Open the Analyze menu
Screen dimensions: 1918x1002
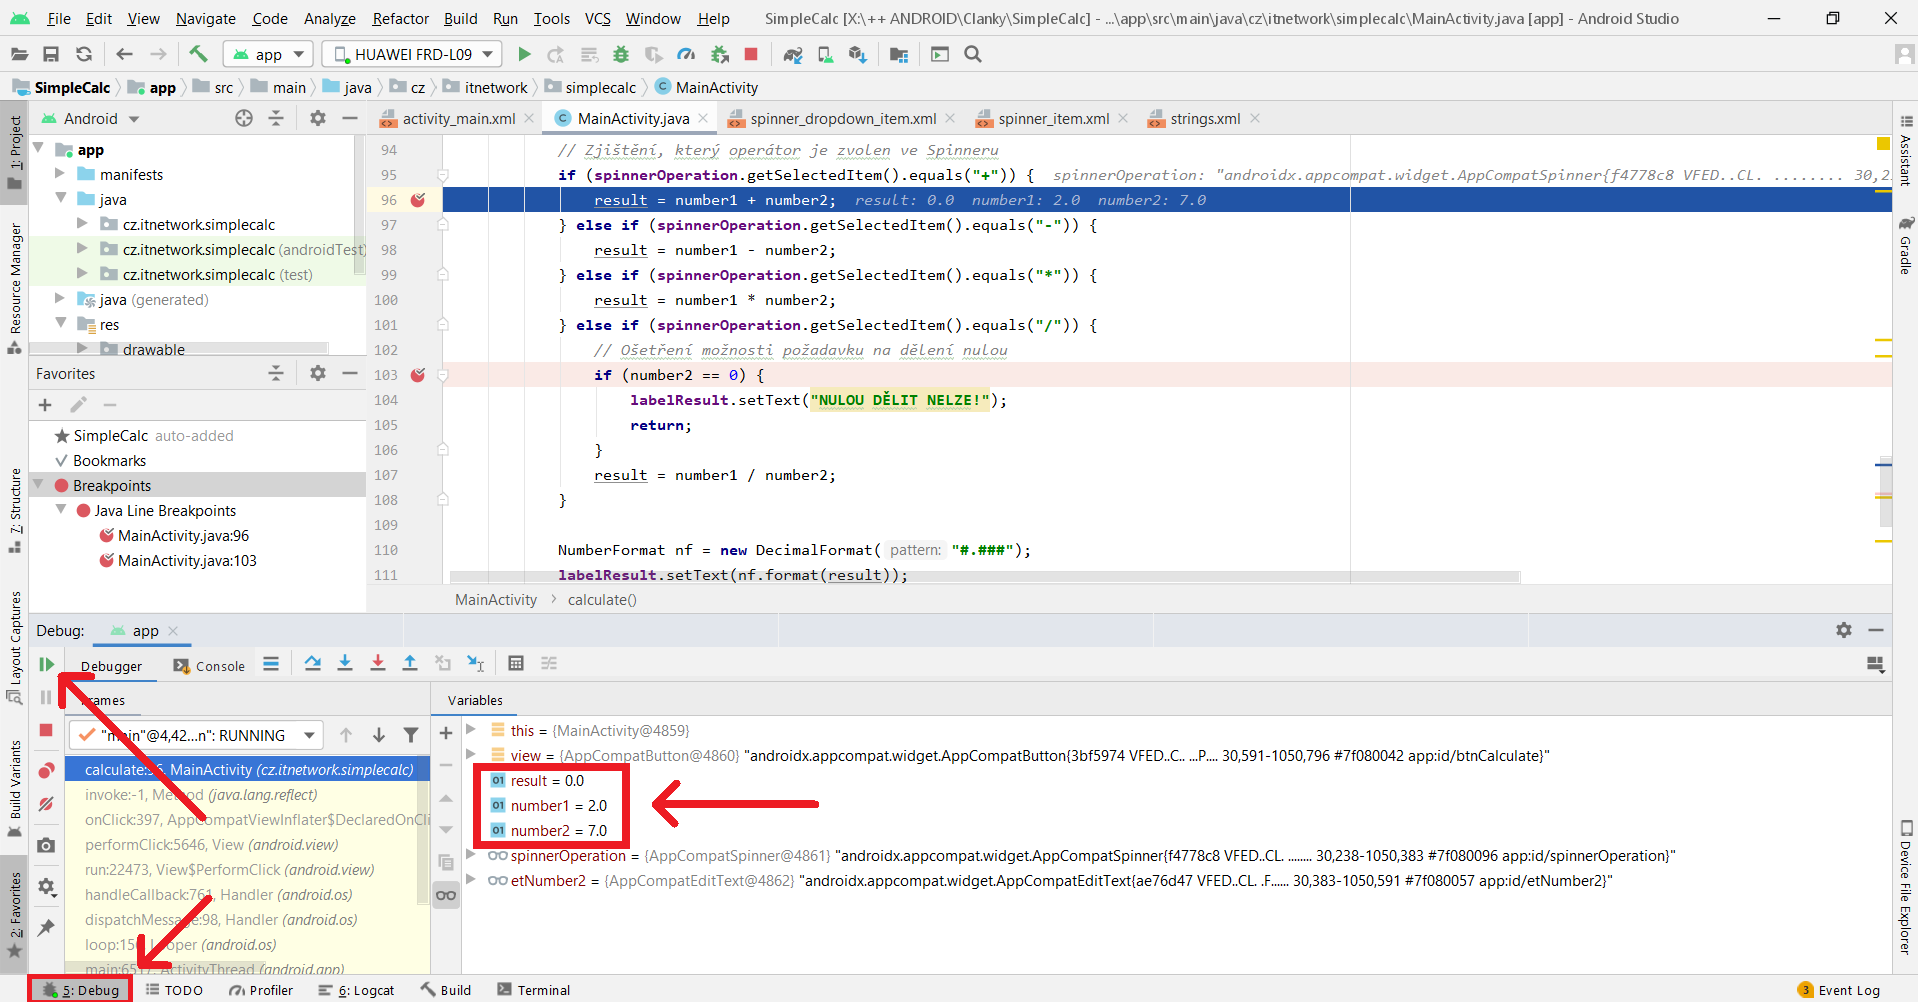point(329,18)
